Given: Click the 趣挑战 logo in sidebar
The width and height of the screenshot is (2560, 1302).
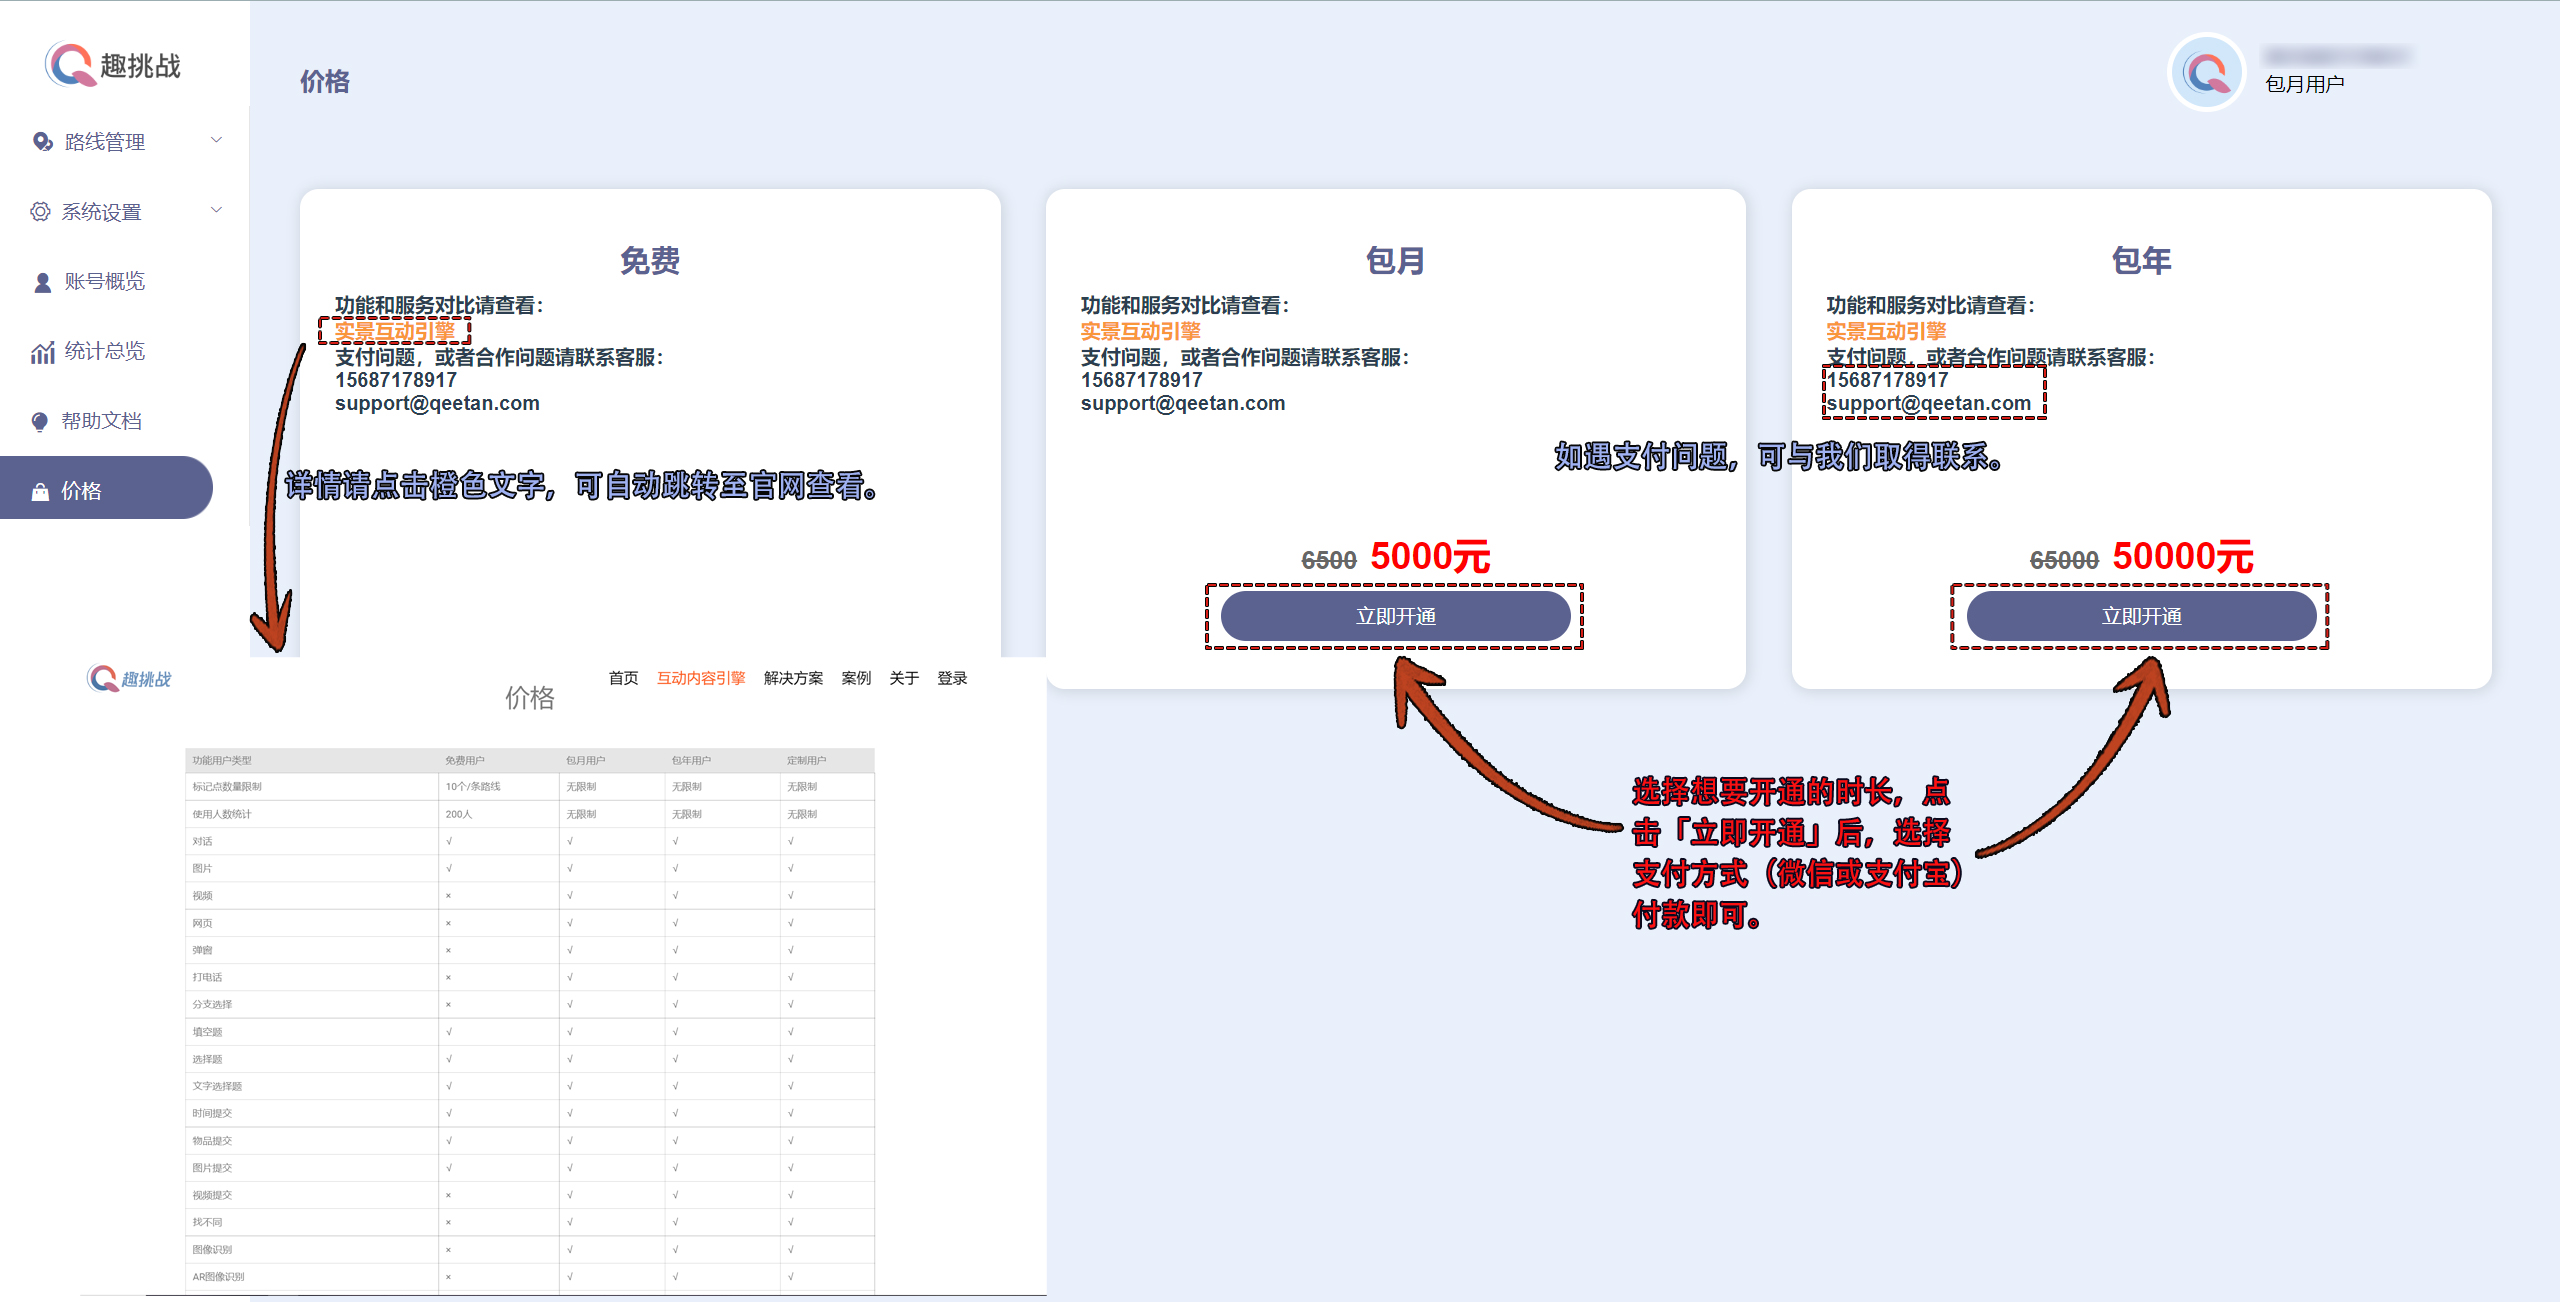Looking at the screenshot, I should [112, 66].
